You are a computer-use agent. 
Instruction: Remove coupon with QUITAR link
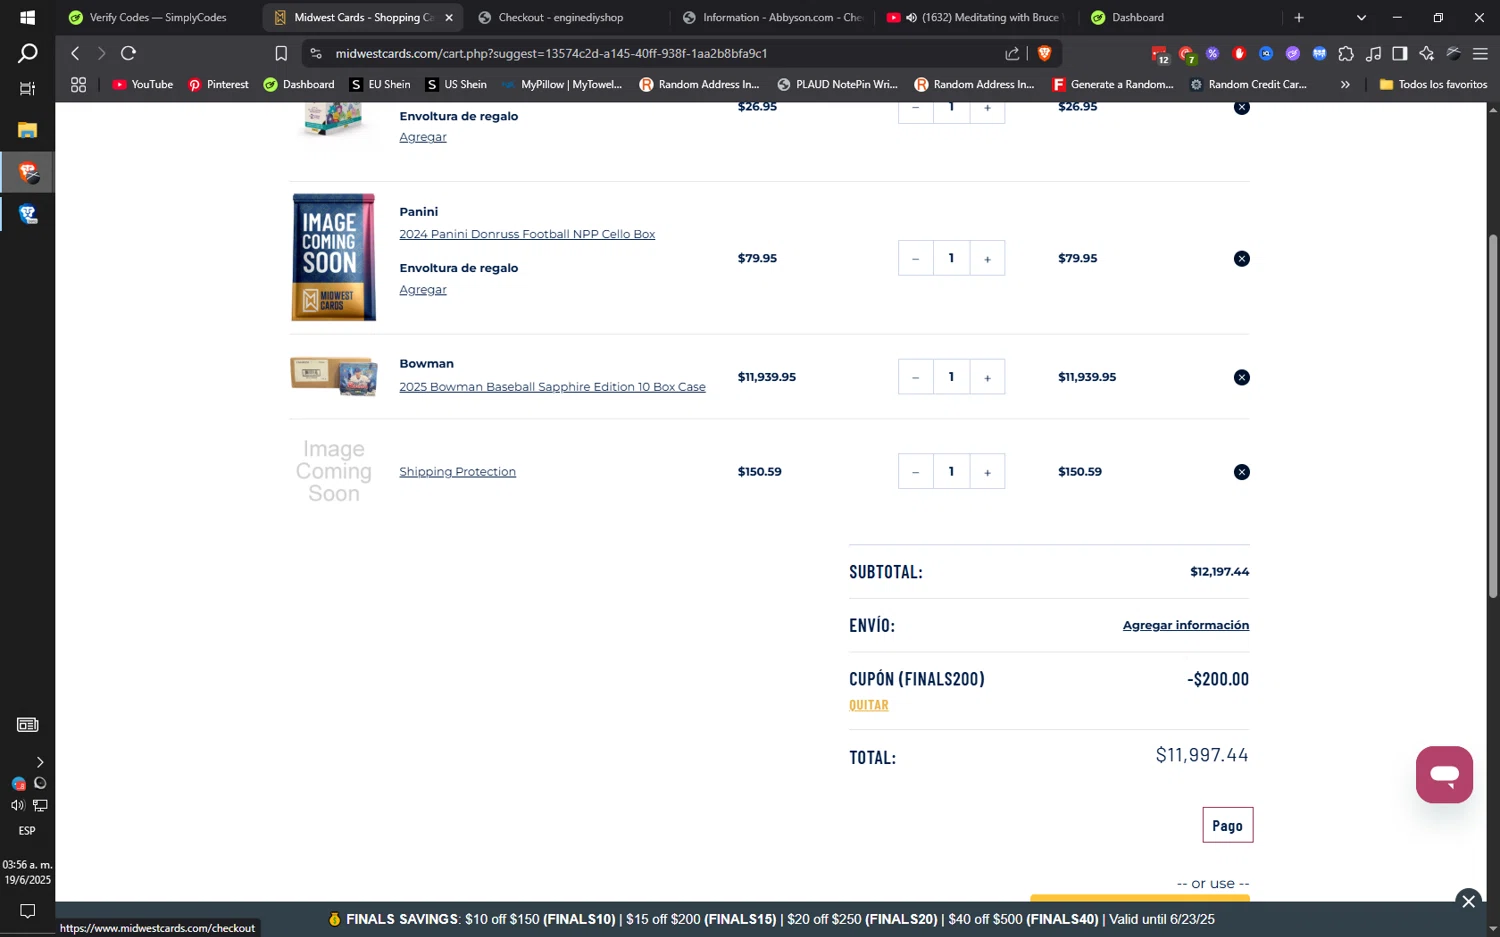(868, 705)
